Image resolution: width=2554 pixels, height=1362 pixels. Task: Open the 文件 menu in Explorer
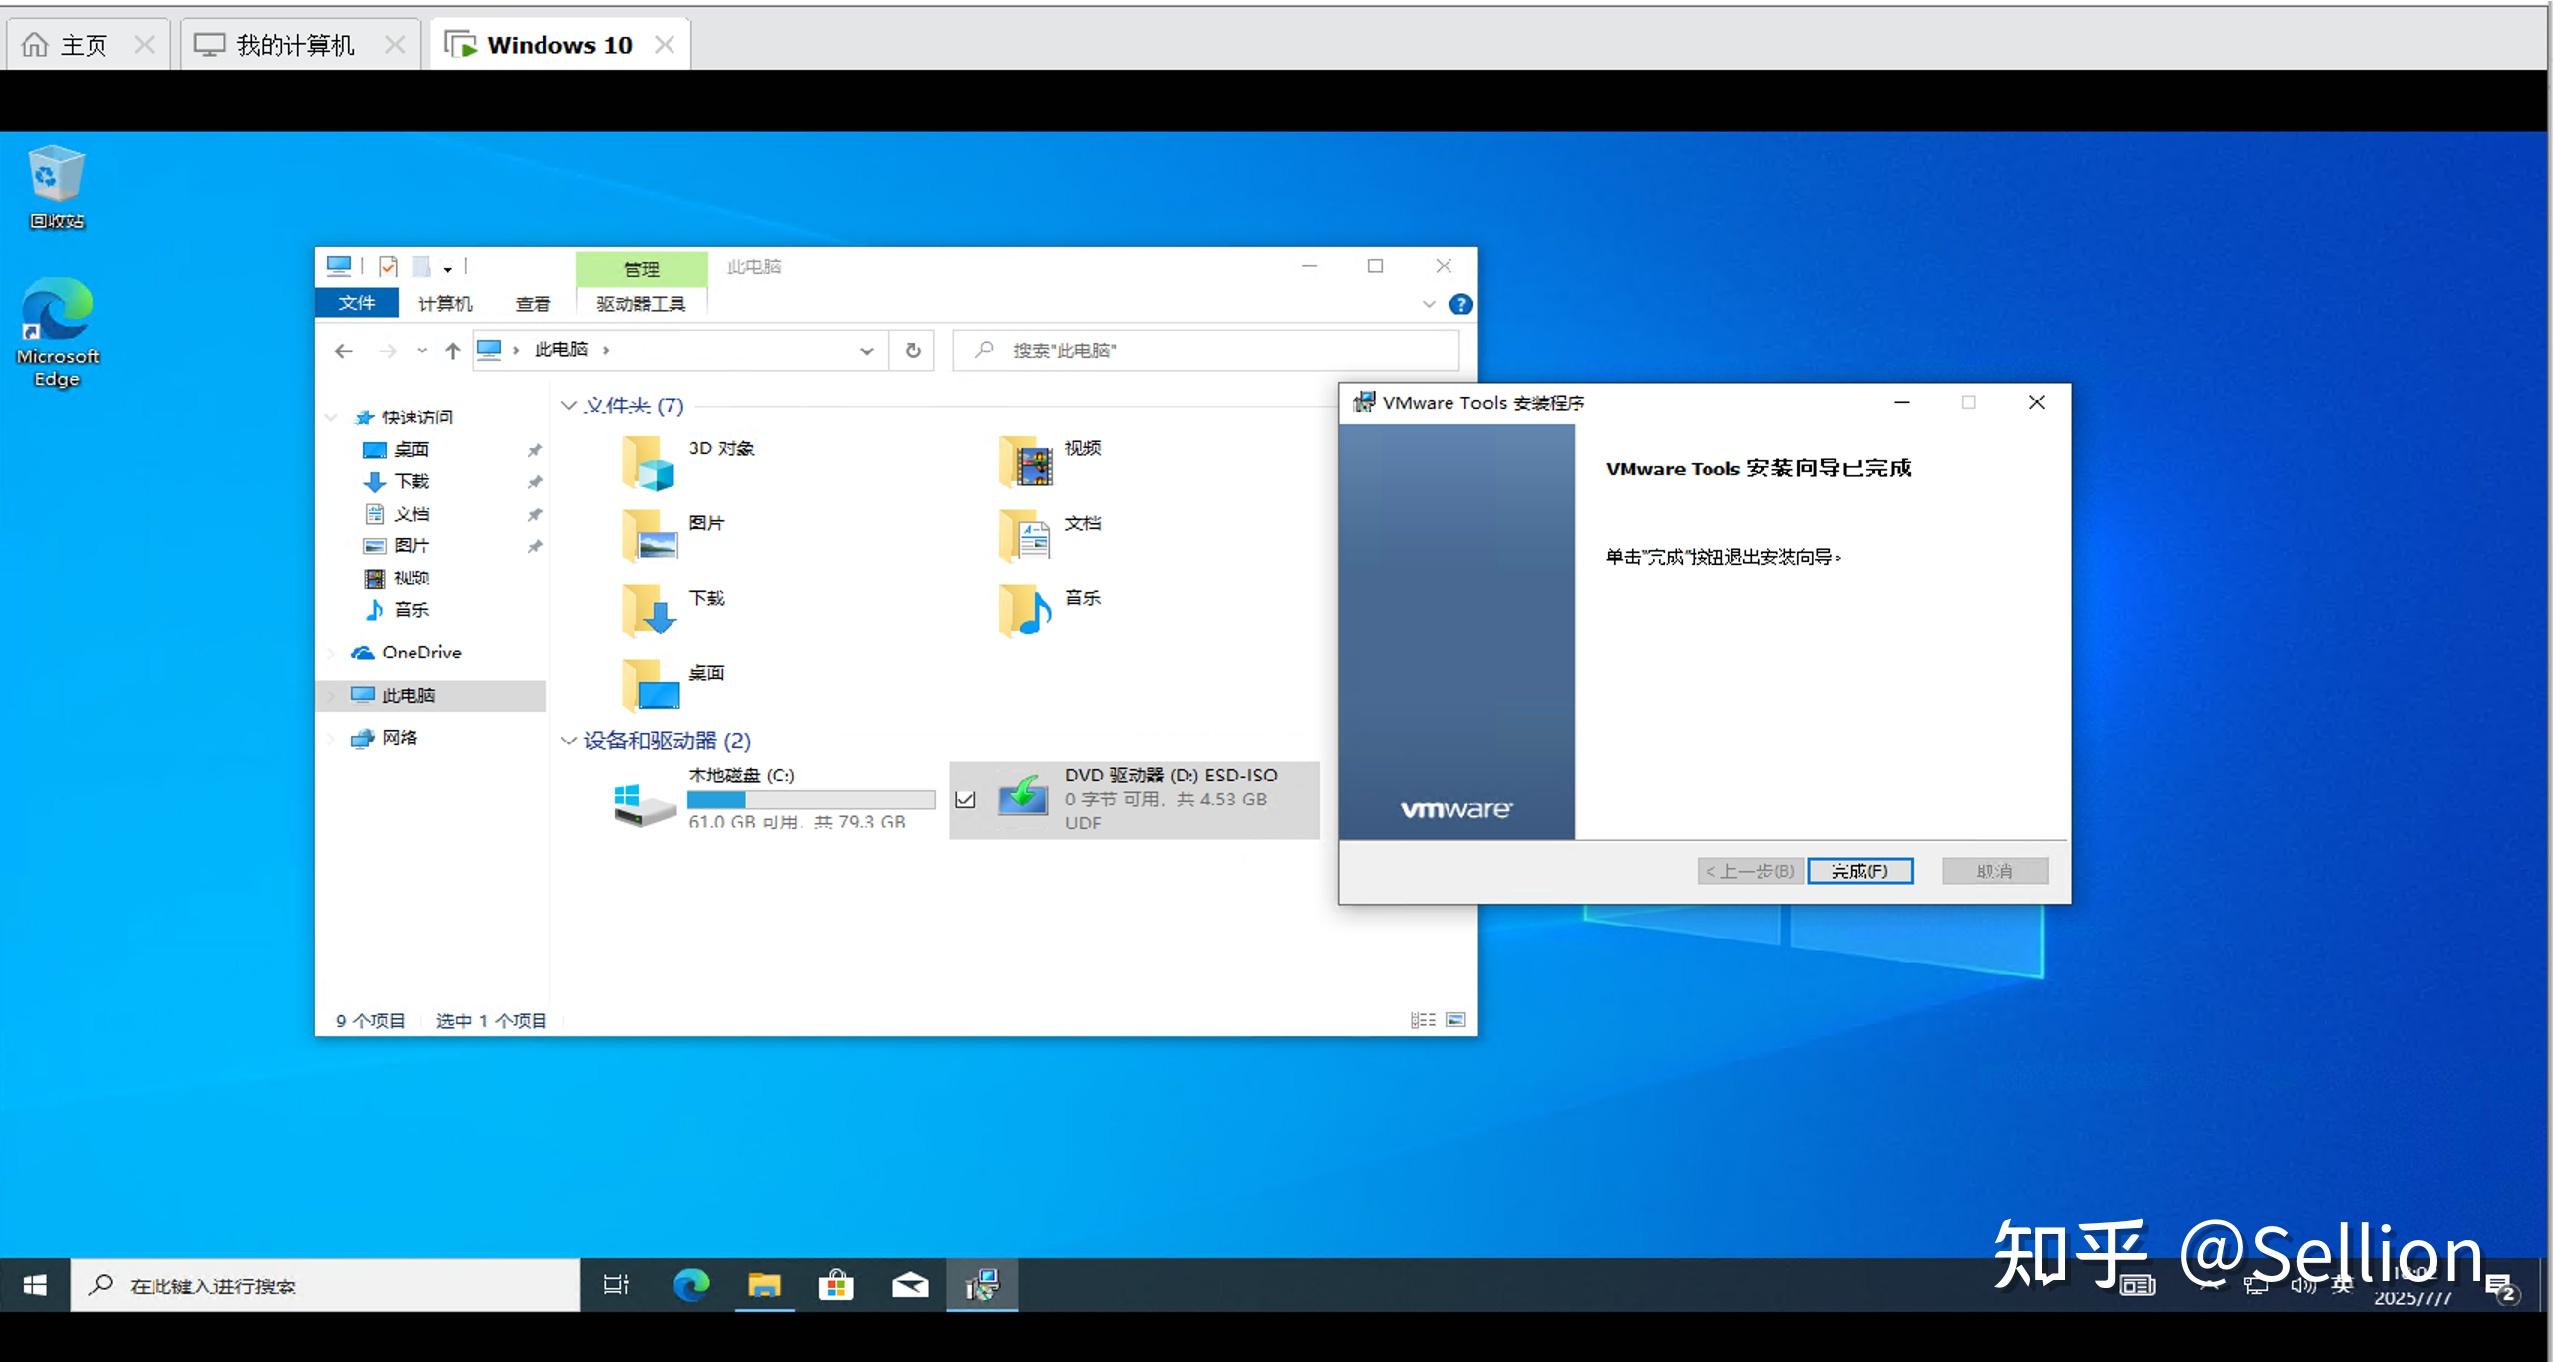pyautogui.click(x=357, y=302)
